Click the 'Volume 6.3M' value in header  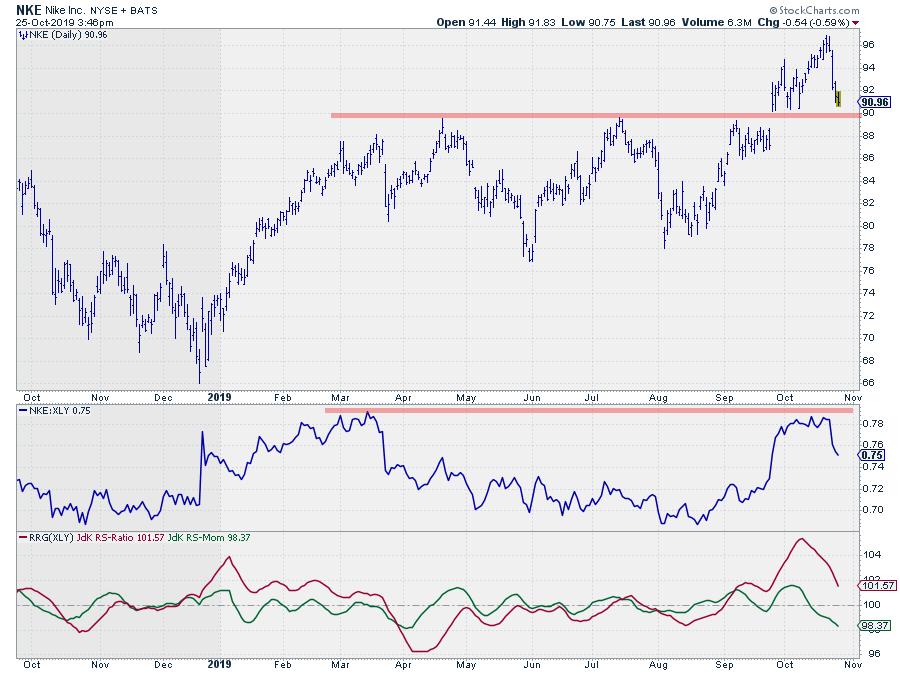coord(716,22)
